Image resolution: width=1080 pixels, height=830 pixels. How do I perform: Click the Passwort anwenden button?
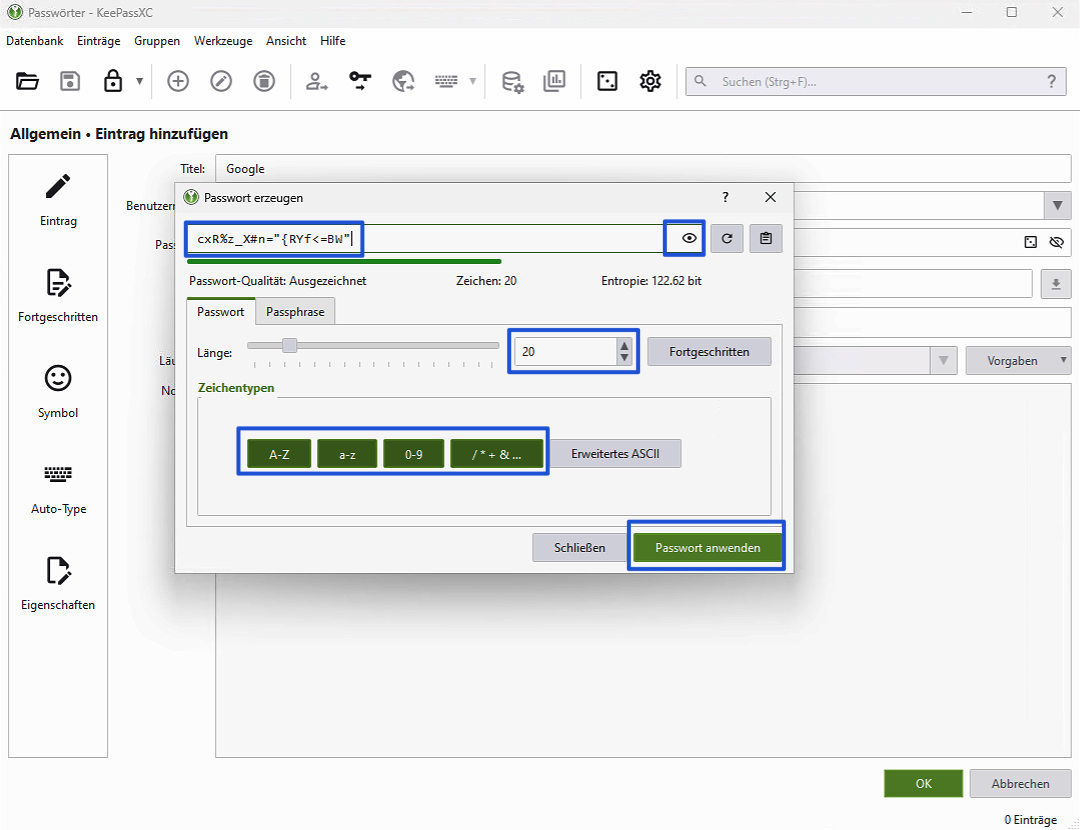(707, 548)
